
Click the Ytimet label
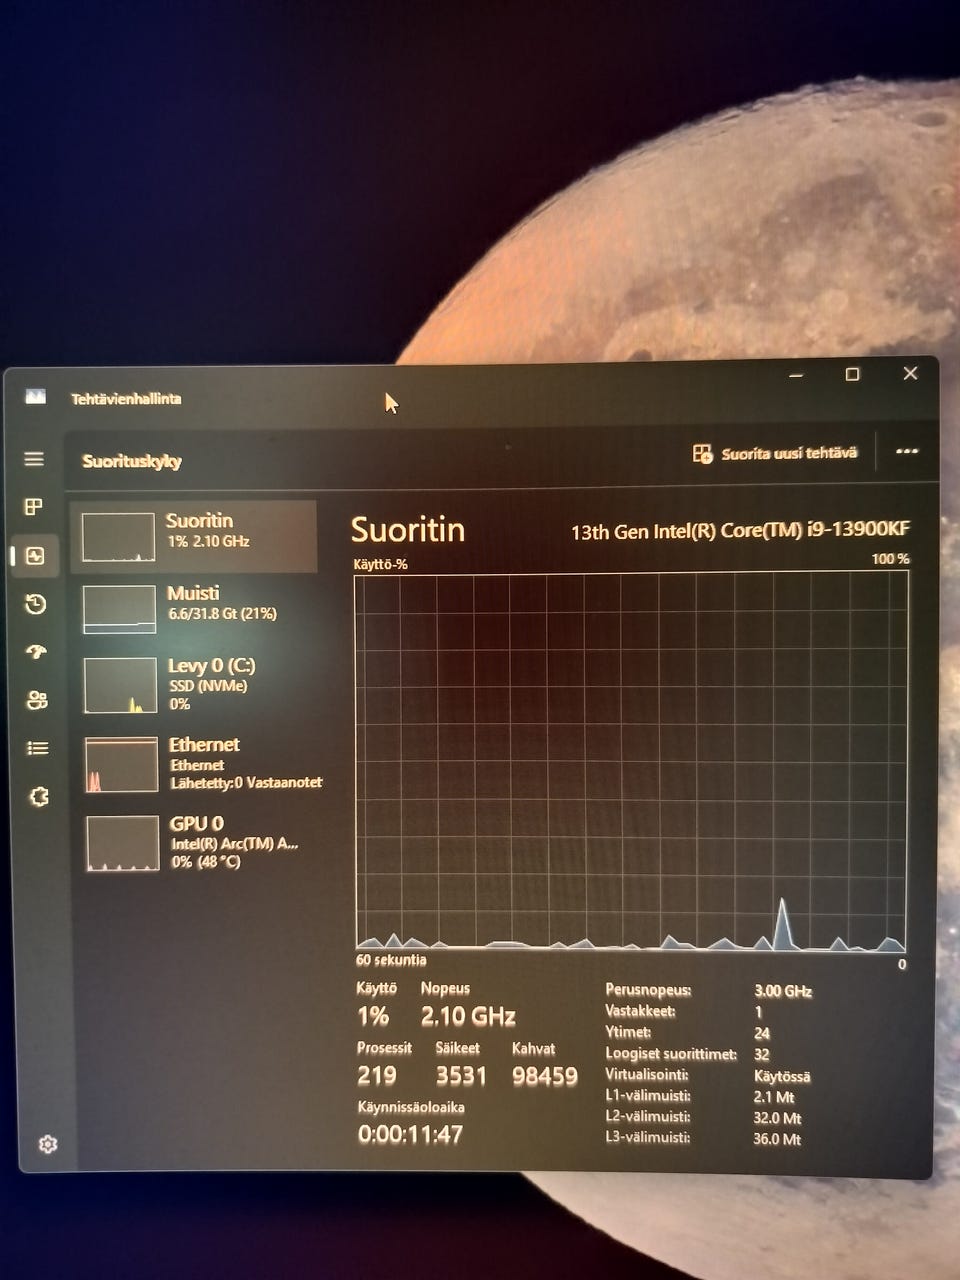[628, 1032]
